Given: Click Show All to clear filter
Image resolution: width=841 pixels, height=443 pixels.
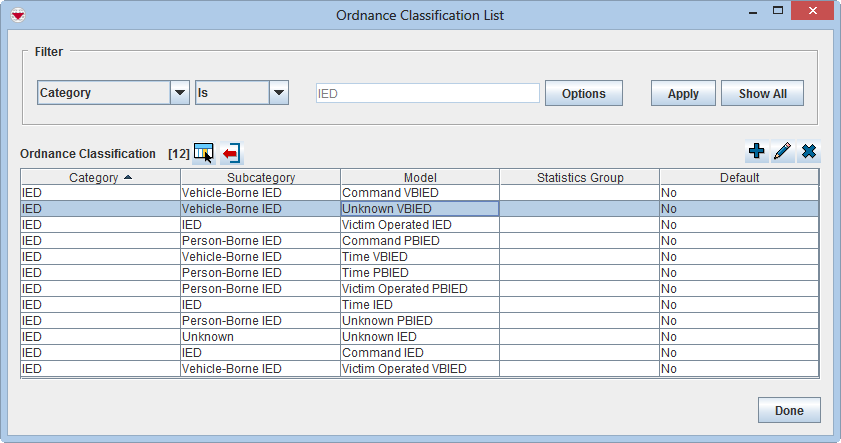Looking at the screenshot, I should click(x=762, y=93).
